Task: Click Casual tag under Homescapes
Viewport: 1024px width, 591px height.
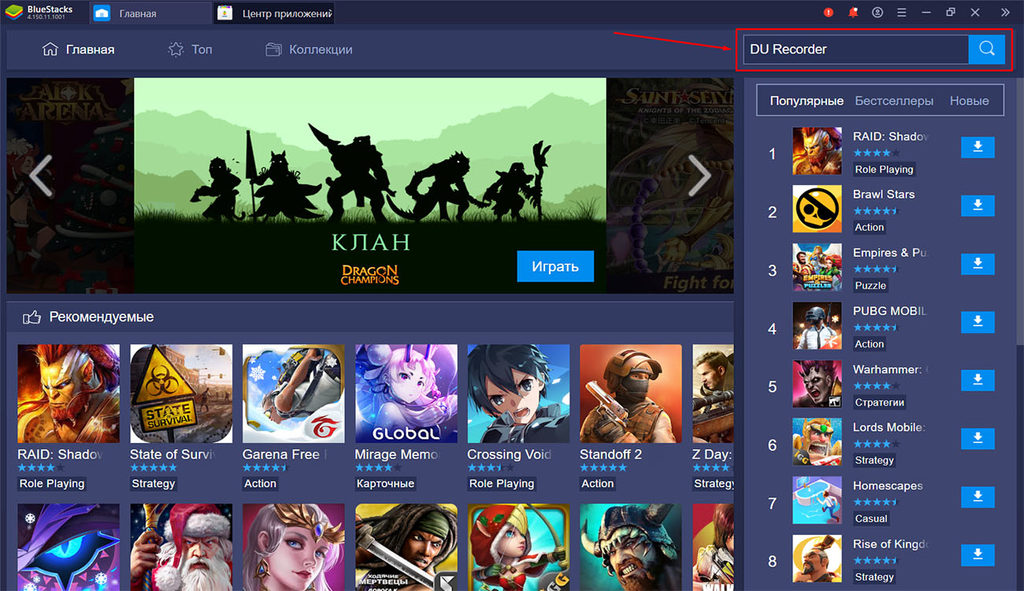Action: point(871,519)
